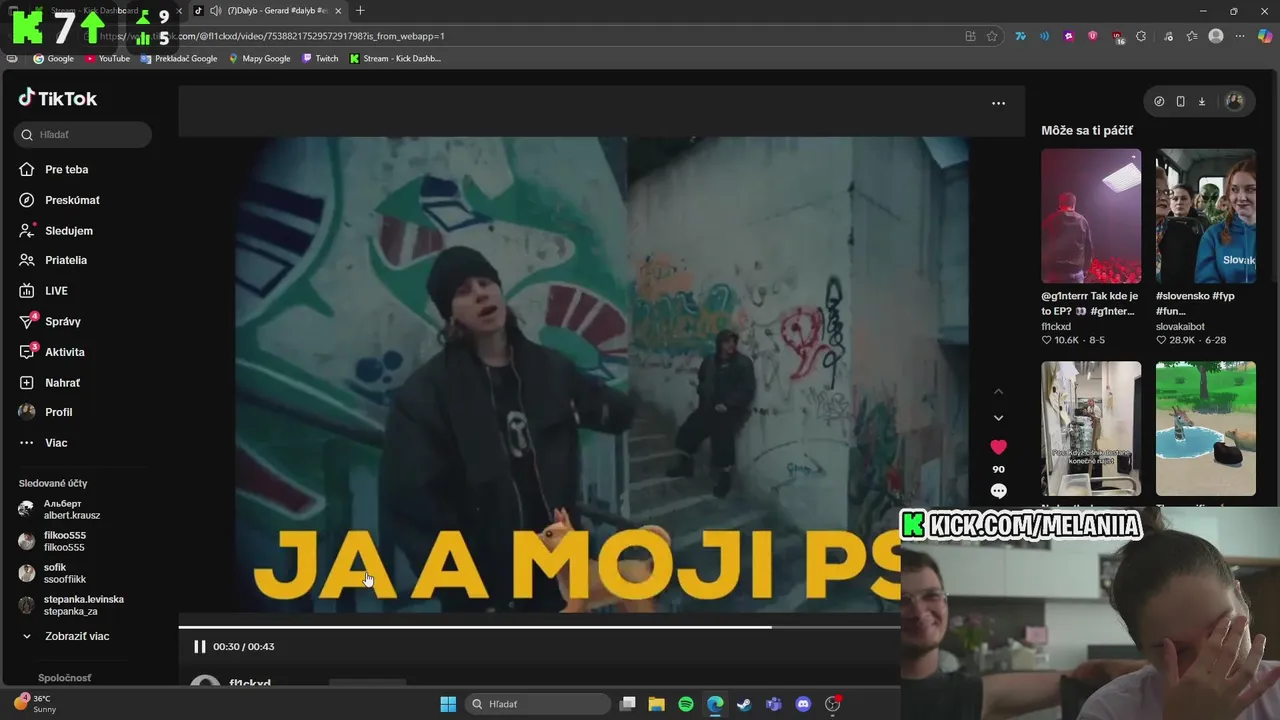Open the Copilot icon in Edge toolbar
This screenshot has width=1280, height=720.
point(1265,36)
